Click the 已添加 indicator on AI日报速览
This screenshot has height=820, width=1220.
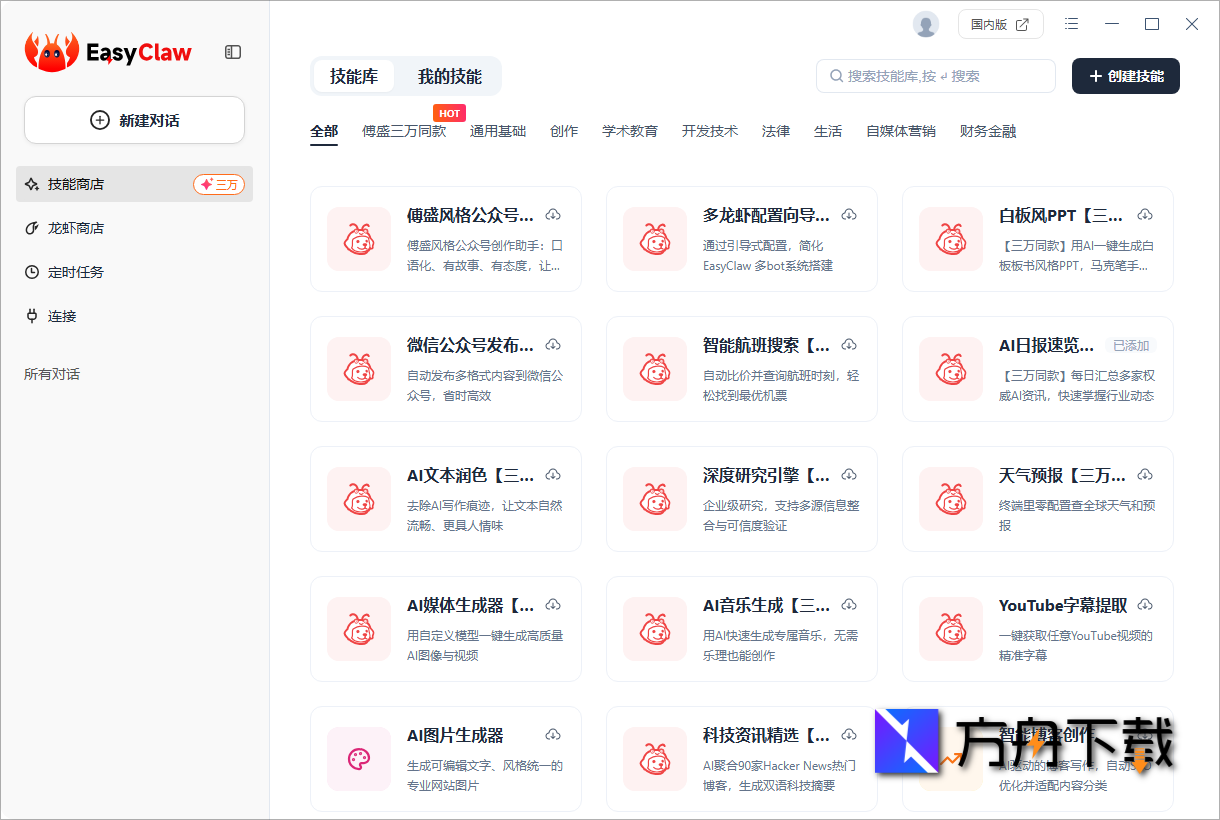coord(1131,344)
